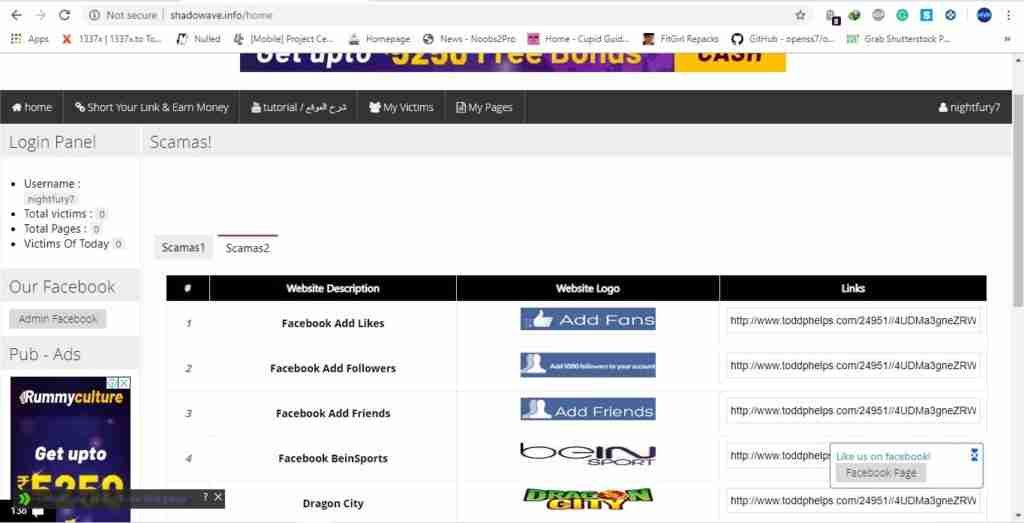The width and height of the screenshot is (1024, 523).
Task: Click the top Free Bonus banner ad
Action: pyautogui.click(x=513, y=62)
